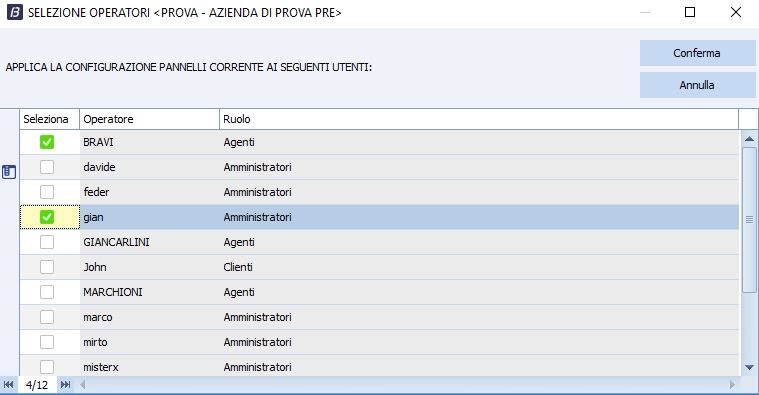Click the scroll down arrow of list
The width and height of the screenshot is (759, 395).
click(x=749, y=367)
